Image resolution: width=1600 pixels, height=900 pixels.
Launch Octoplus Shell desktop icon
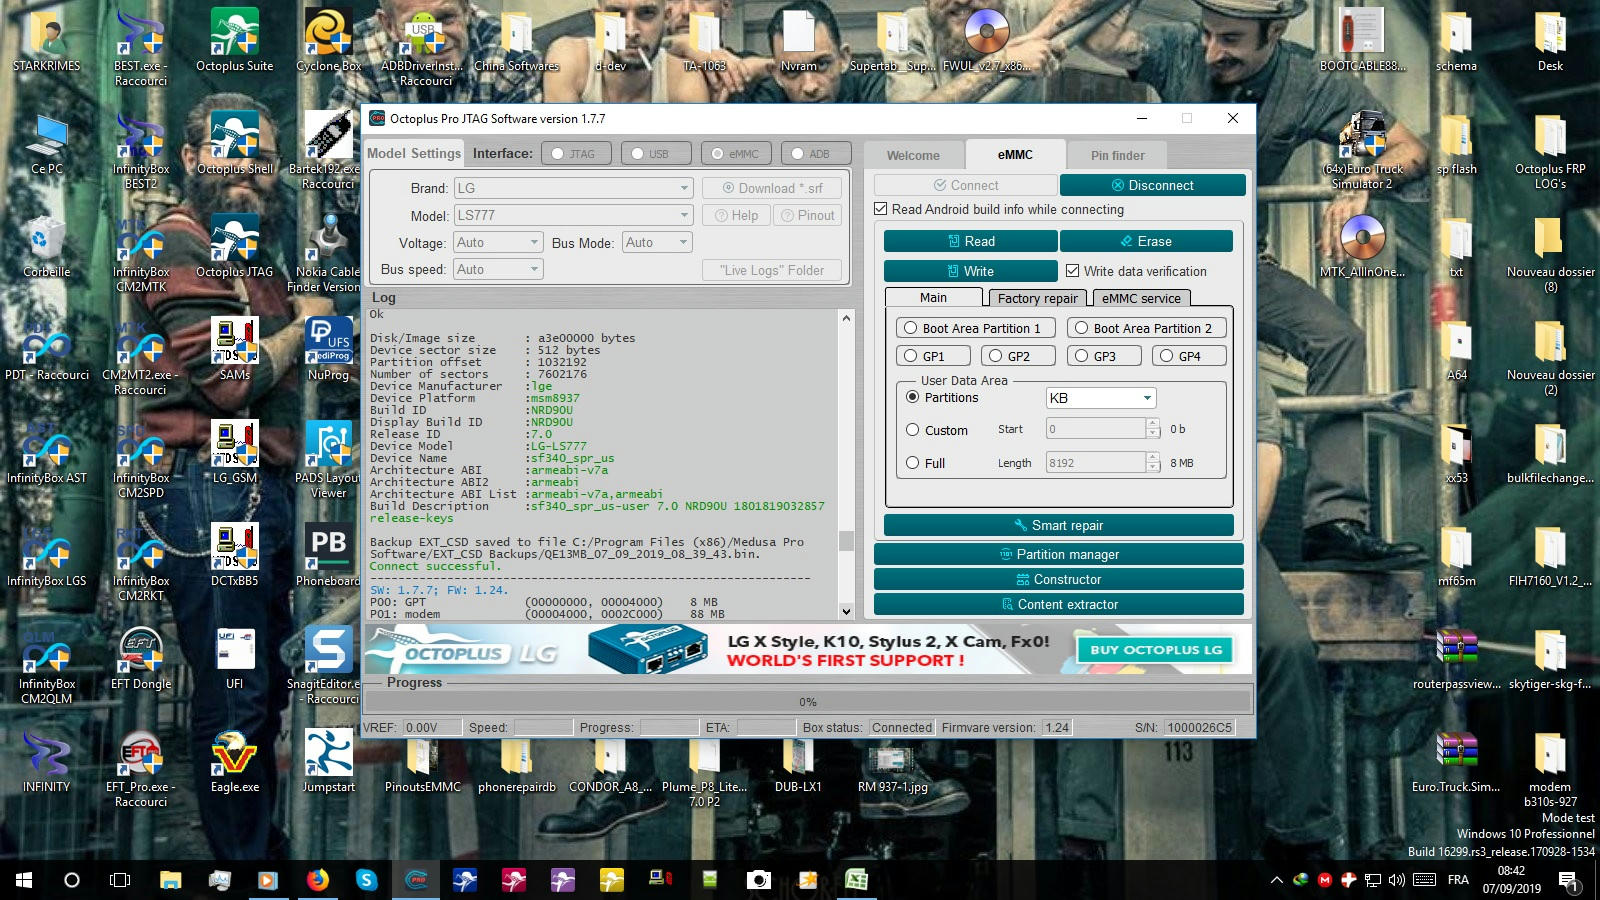pos(234,143)
